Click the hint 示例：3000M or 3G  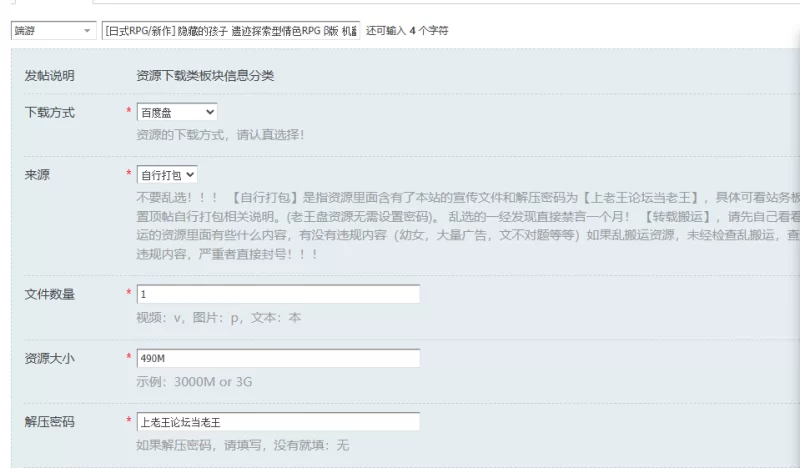click(194, 382)
